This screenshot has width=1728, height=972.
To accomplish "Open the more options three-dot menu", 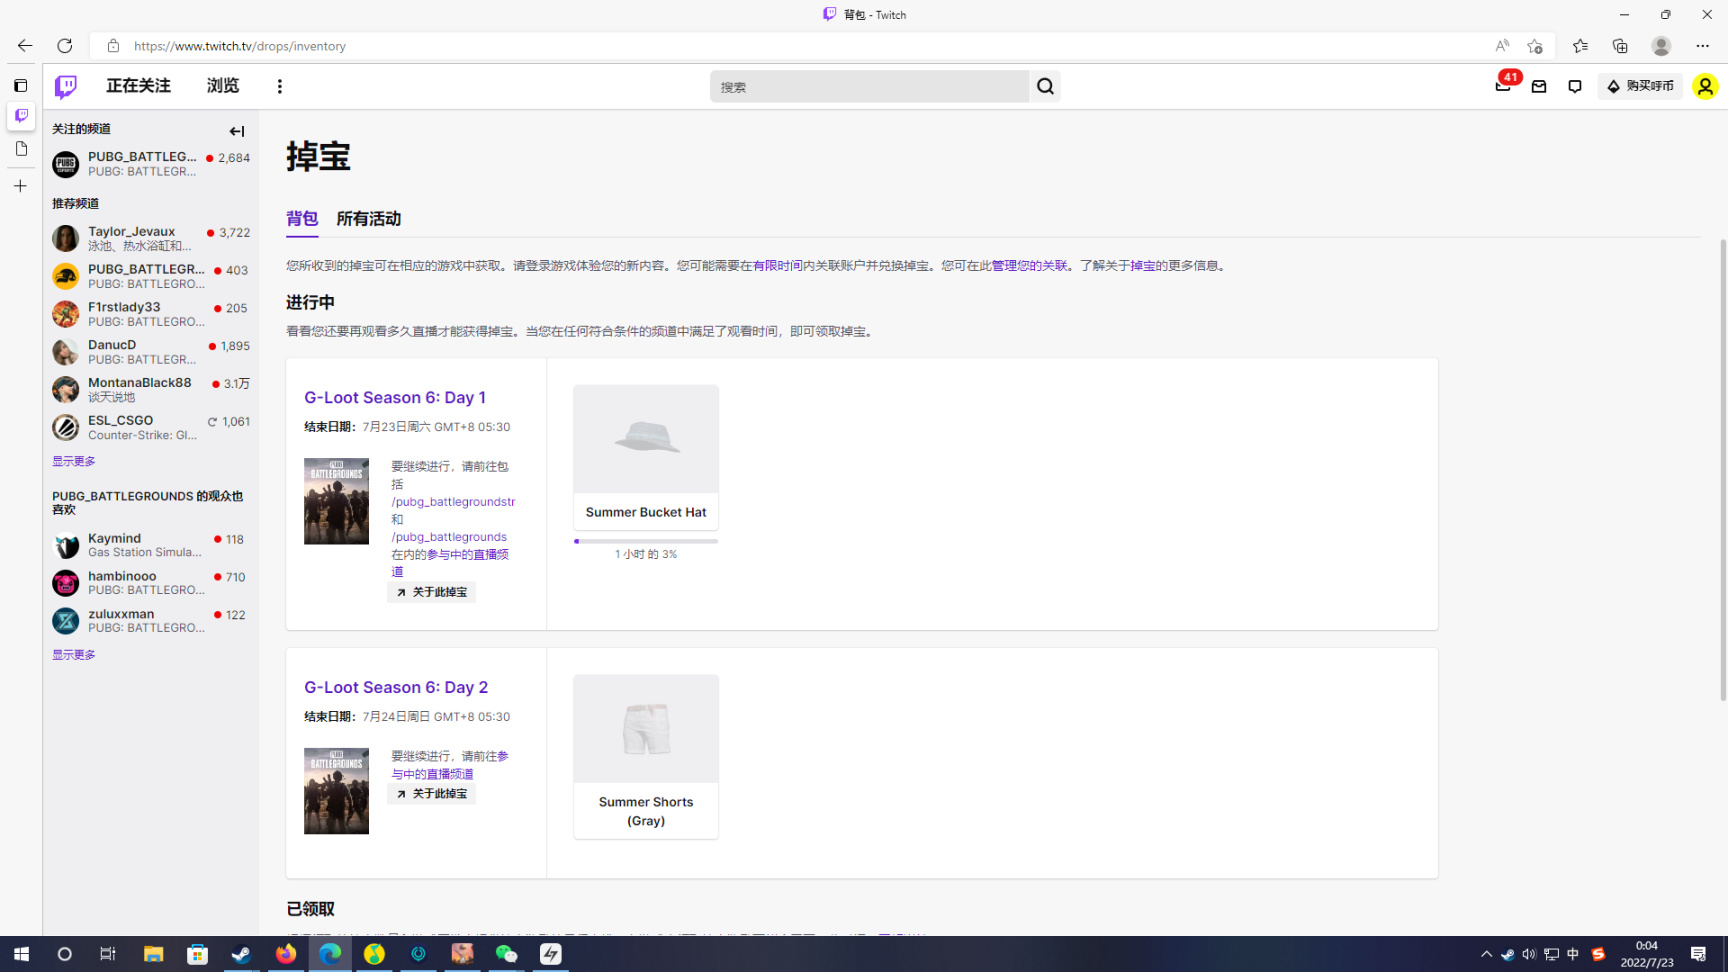I will pos(280,87).
